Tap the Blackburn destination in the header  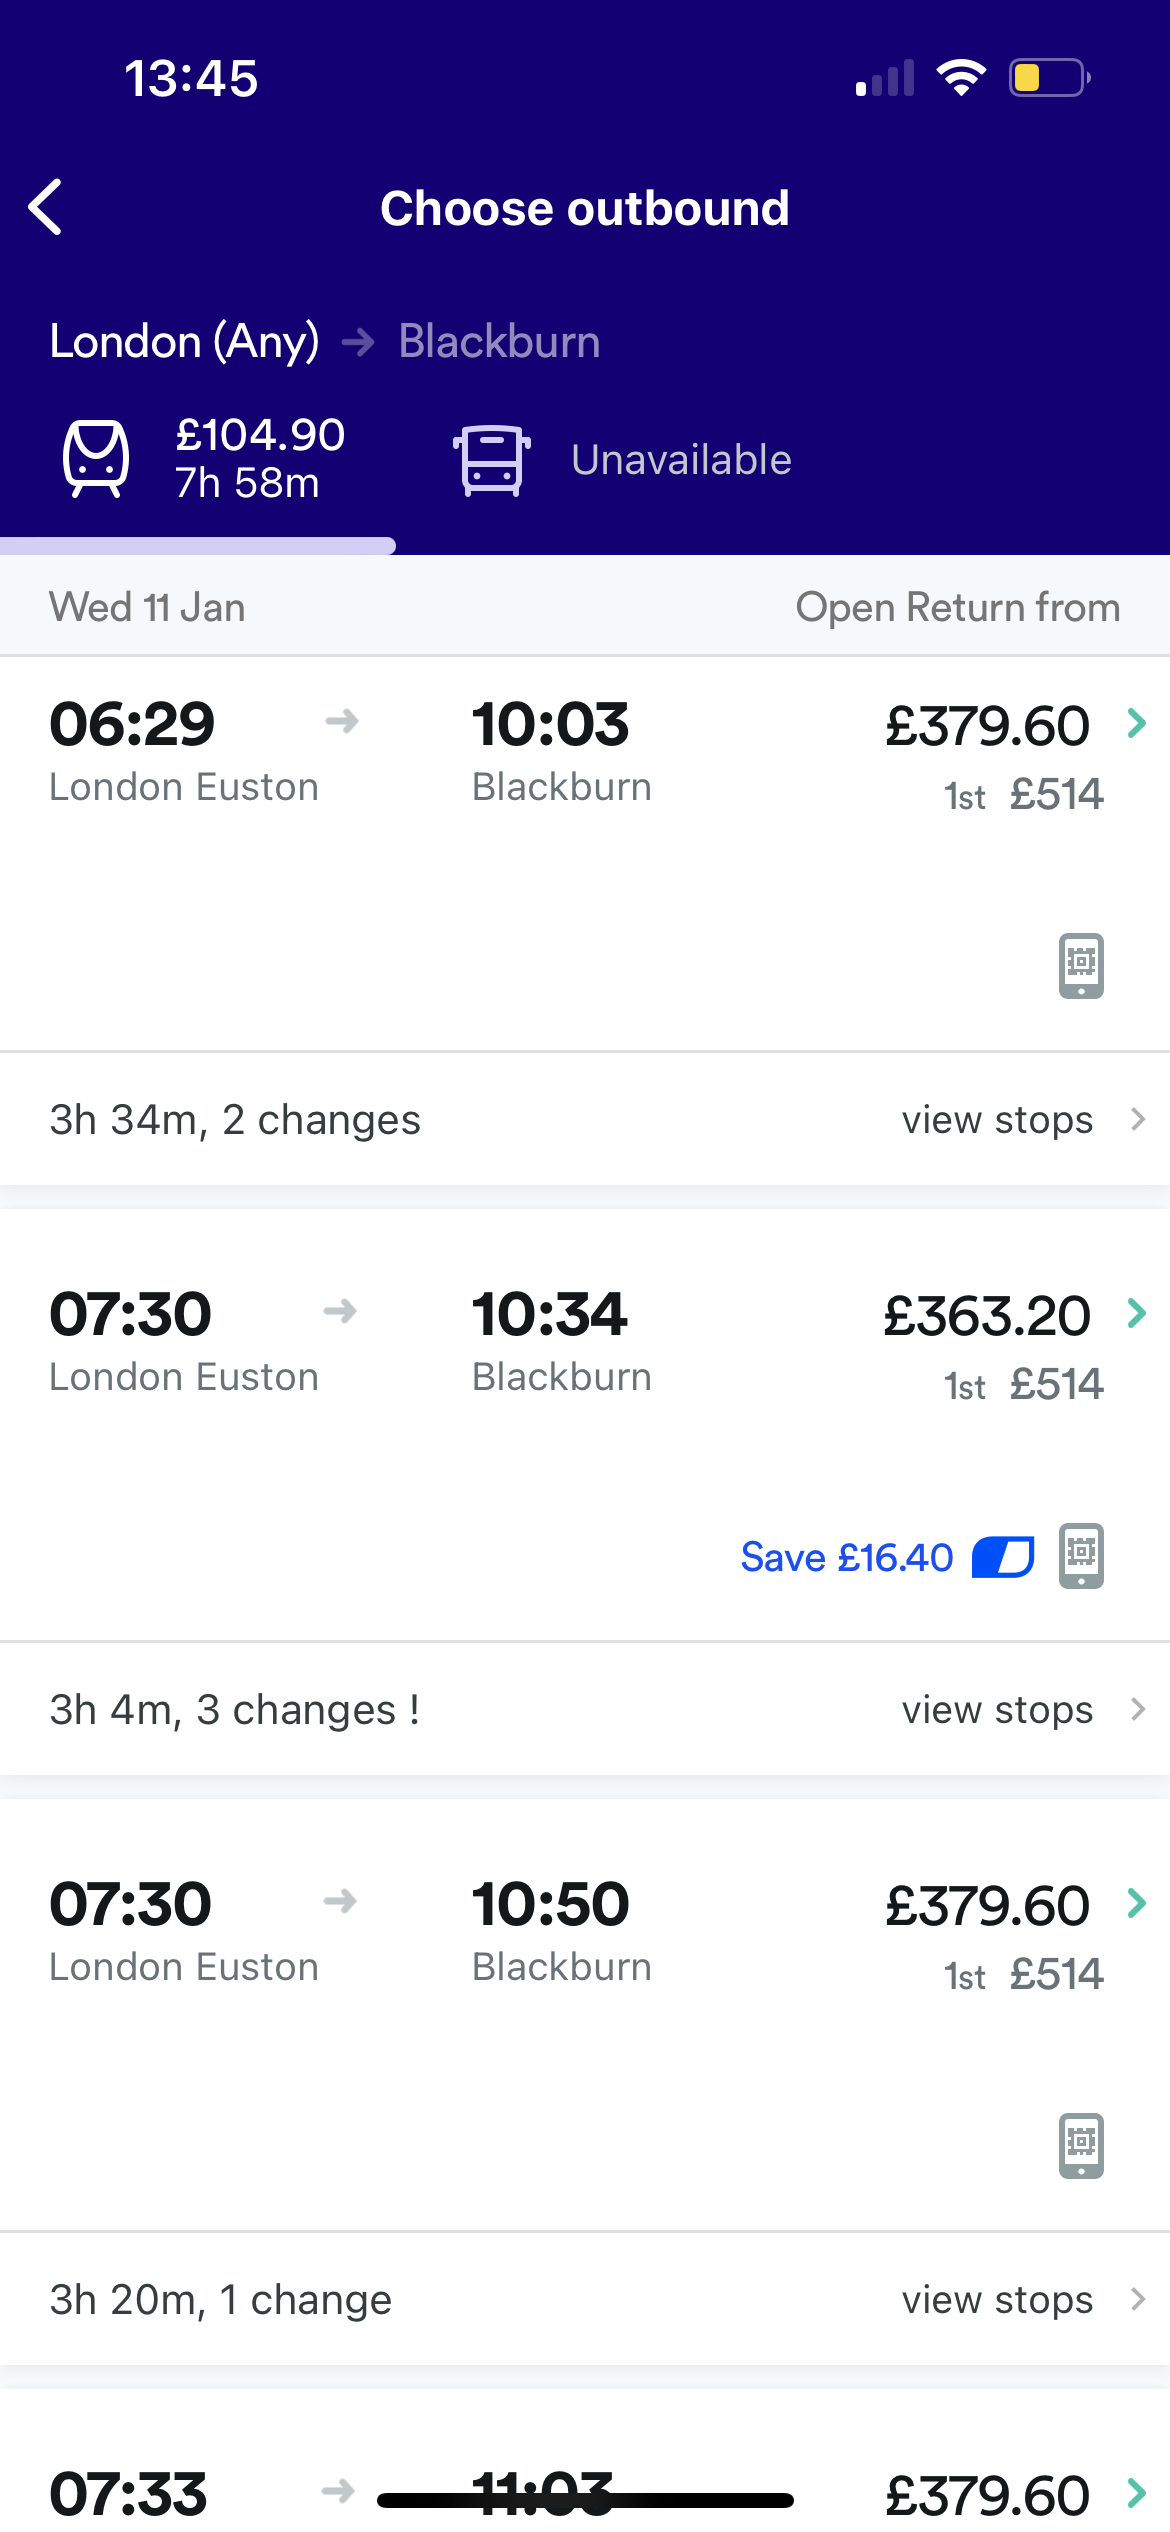point(499,342)
